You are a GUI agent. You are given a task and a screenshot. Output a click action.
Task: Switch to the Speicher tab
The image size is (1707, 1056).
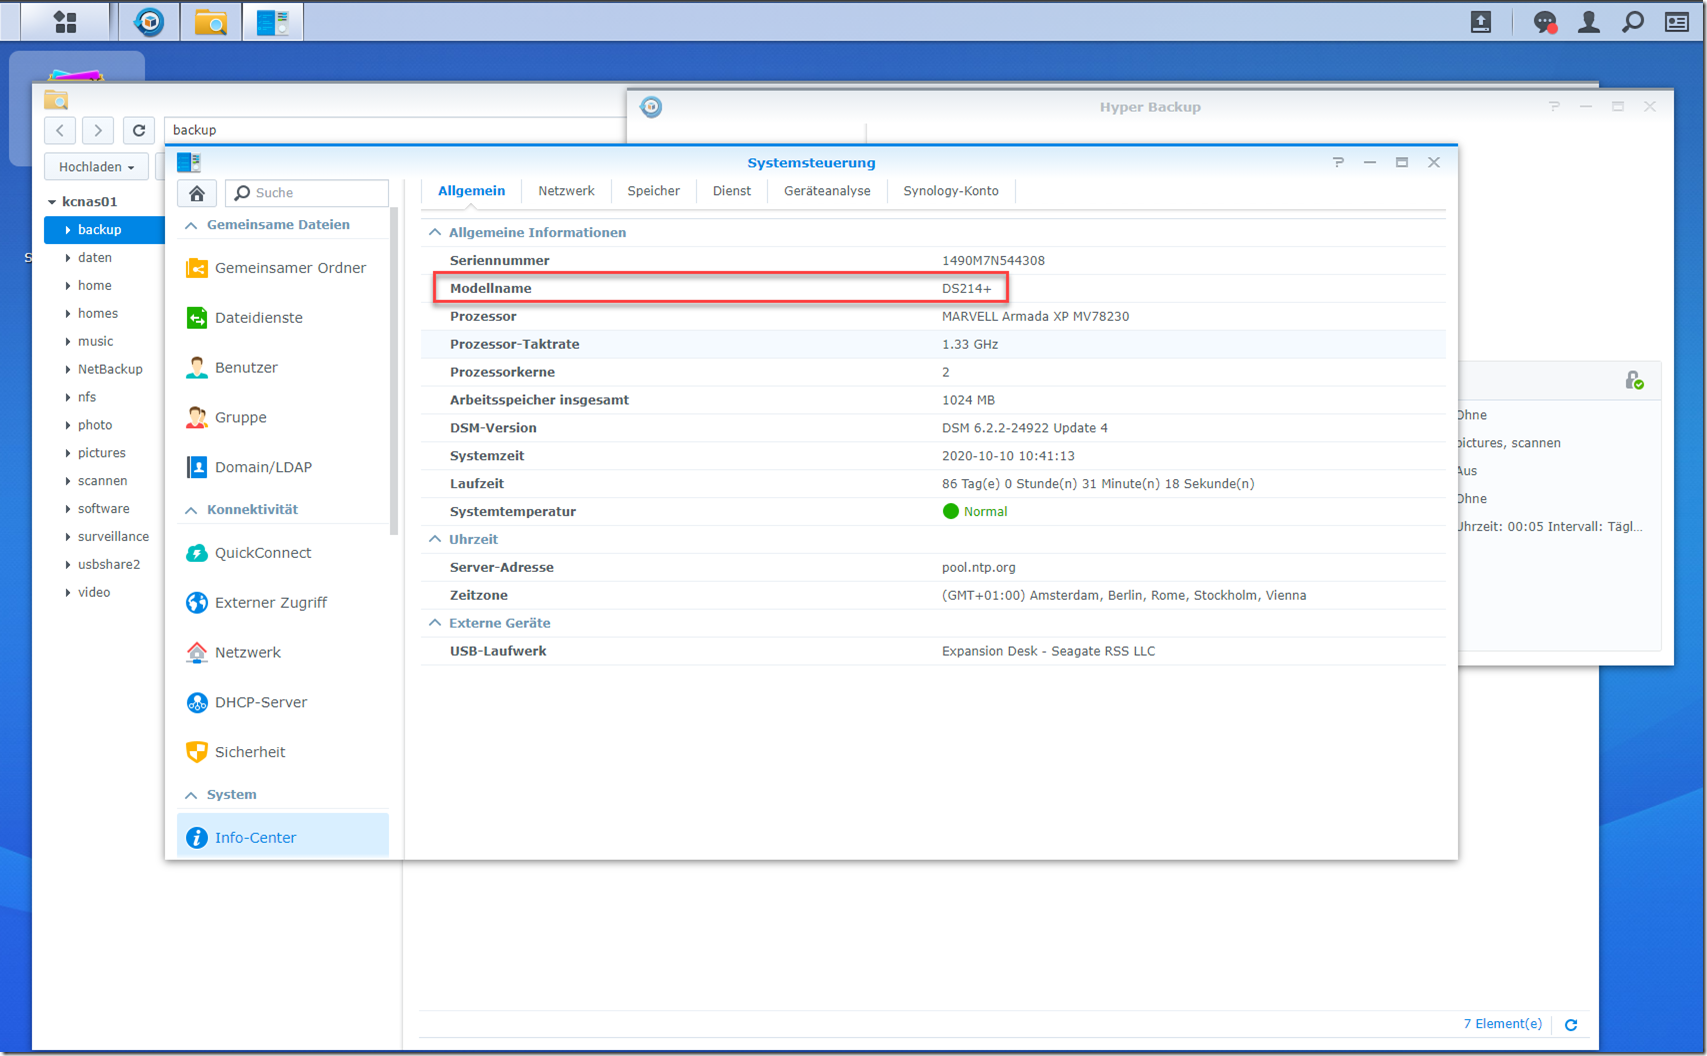point(653,191)
